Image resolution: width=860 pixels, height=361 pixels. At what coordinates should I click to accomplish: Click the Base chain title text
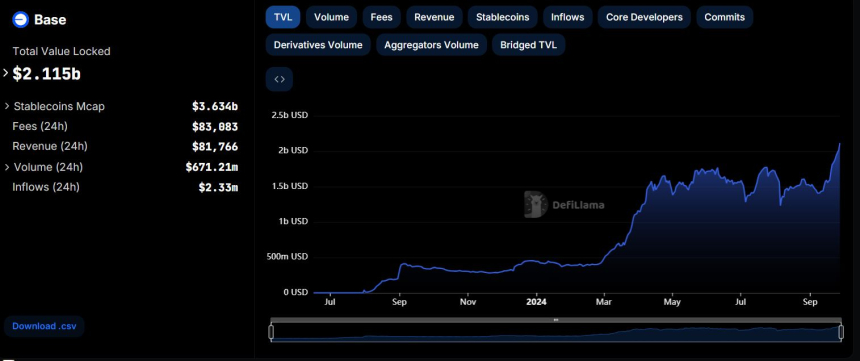tap(50, 20)
